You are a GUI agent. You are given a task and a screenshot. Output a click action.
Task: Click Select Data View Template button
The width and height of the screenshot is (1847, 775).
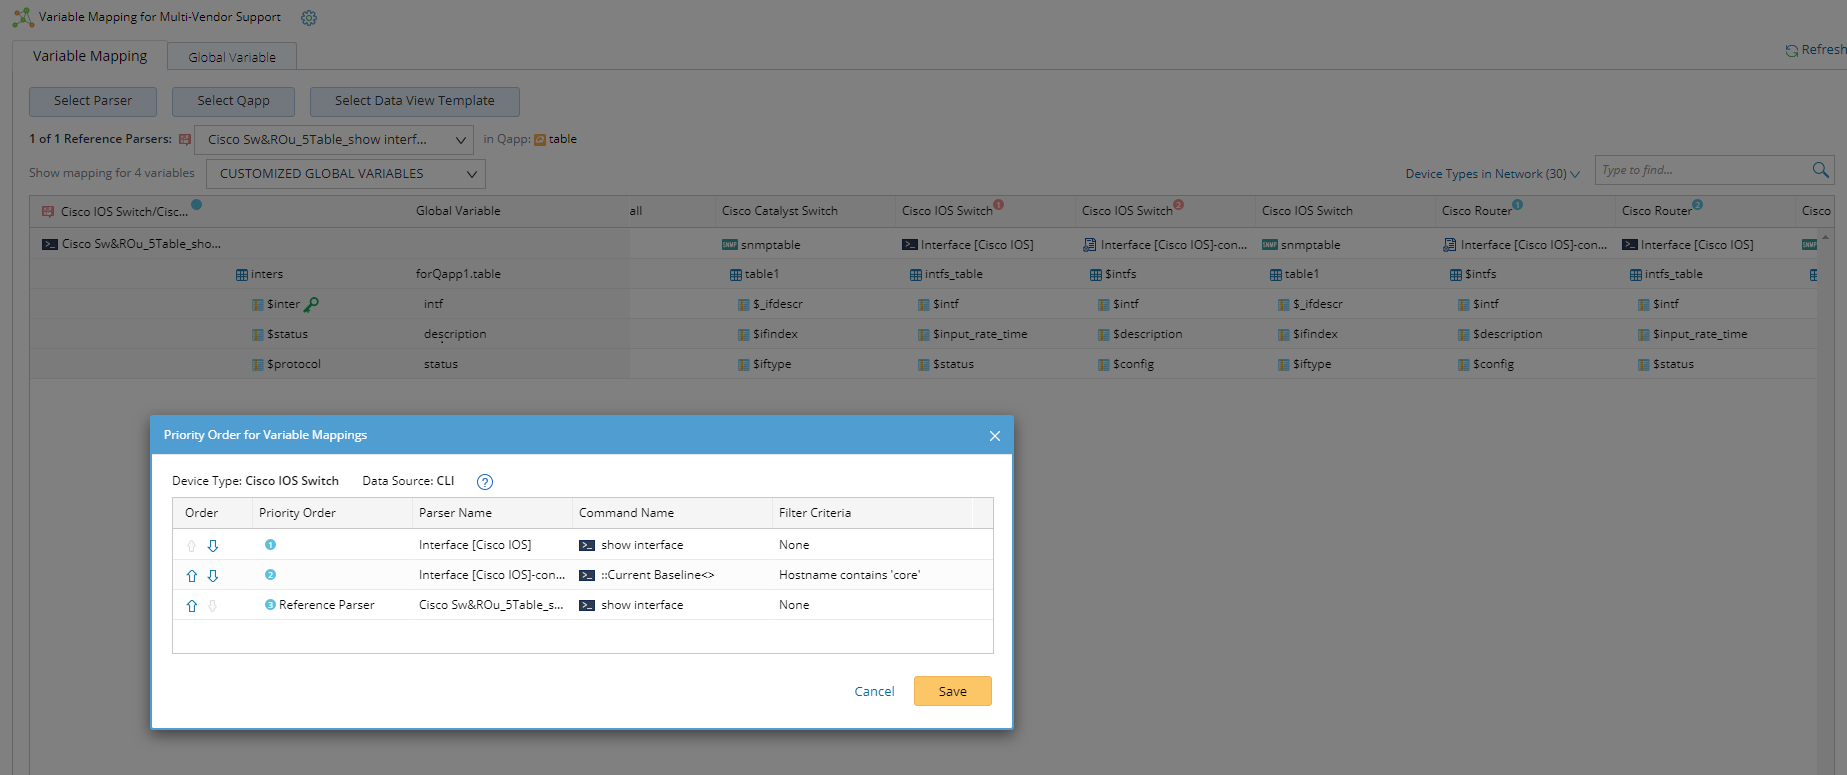coord(415,101)
